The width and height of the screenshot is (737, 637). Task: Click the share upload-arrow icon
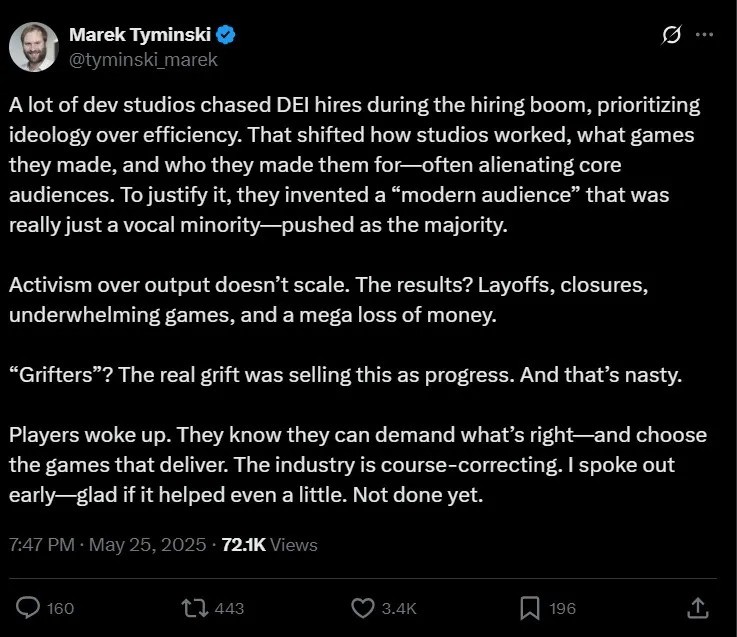pos(699,607)
